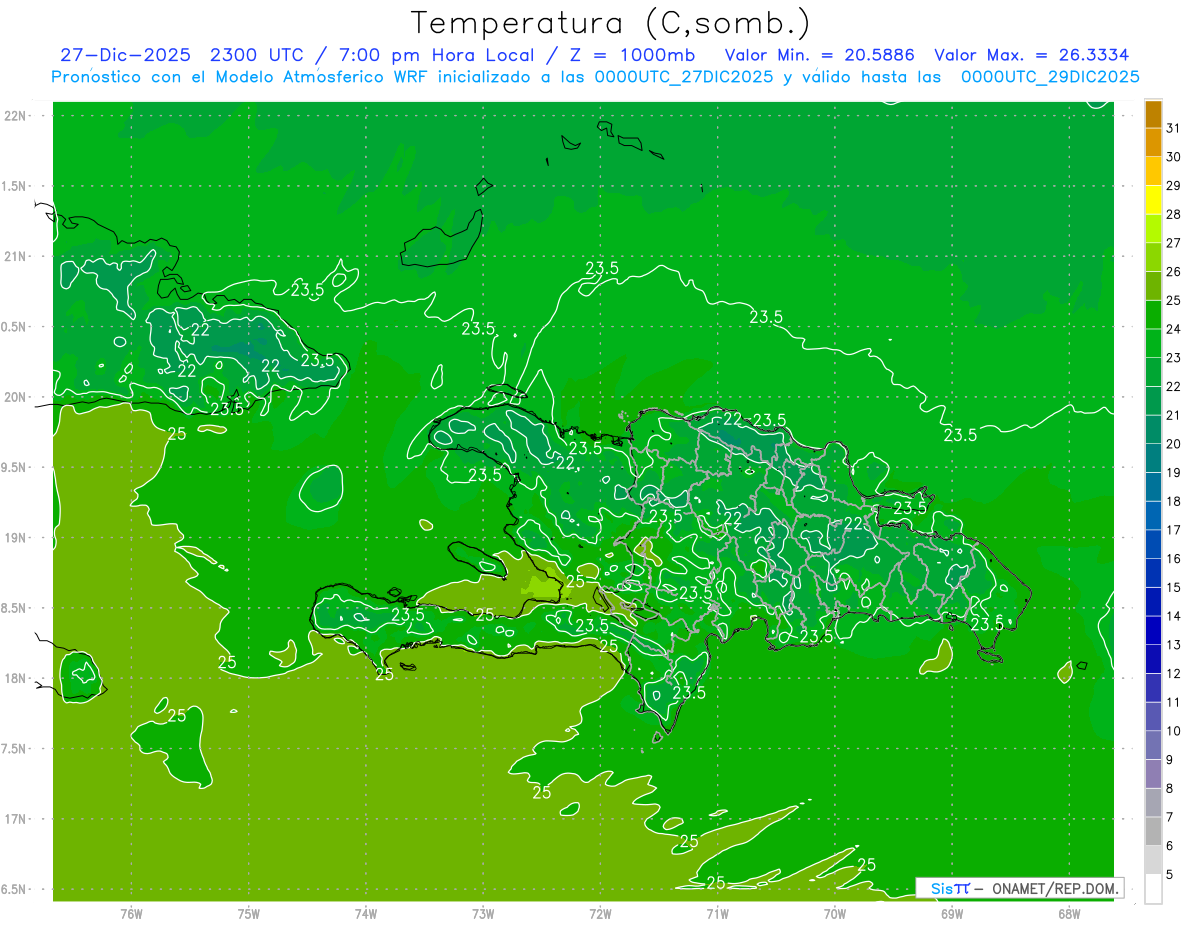Pick the orange legend color above 31
This screenshot has width=1200, height=927.
click(1153, 115)
